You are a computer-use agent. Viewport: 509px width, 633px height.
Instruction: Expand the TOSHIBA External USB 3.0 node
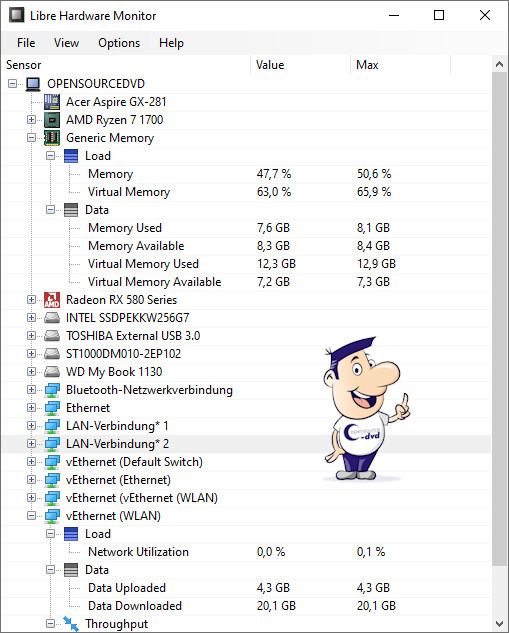pyautogui.click(x=31, y=335)
